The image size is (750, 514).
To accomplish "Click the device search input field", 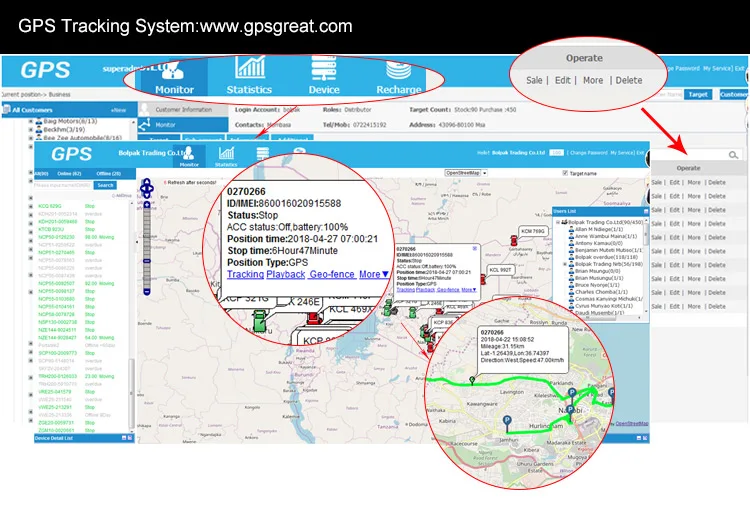I will (63, 185).
